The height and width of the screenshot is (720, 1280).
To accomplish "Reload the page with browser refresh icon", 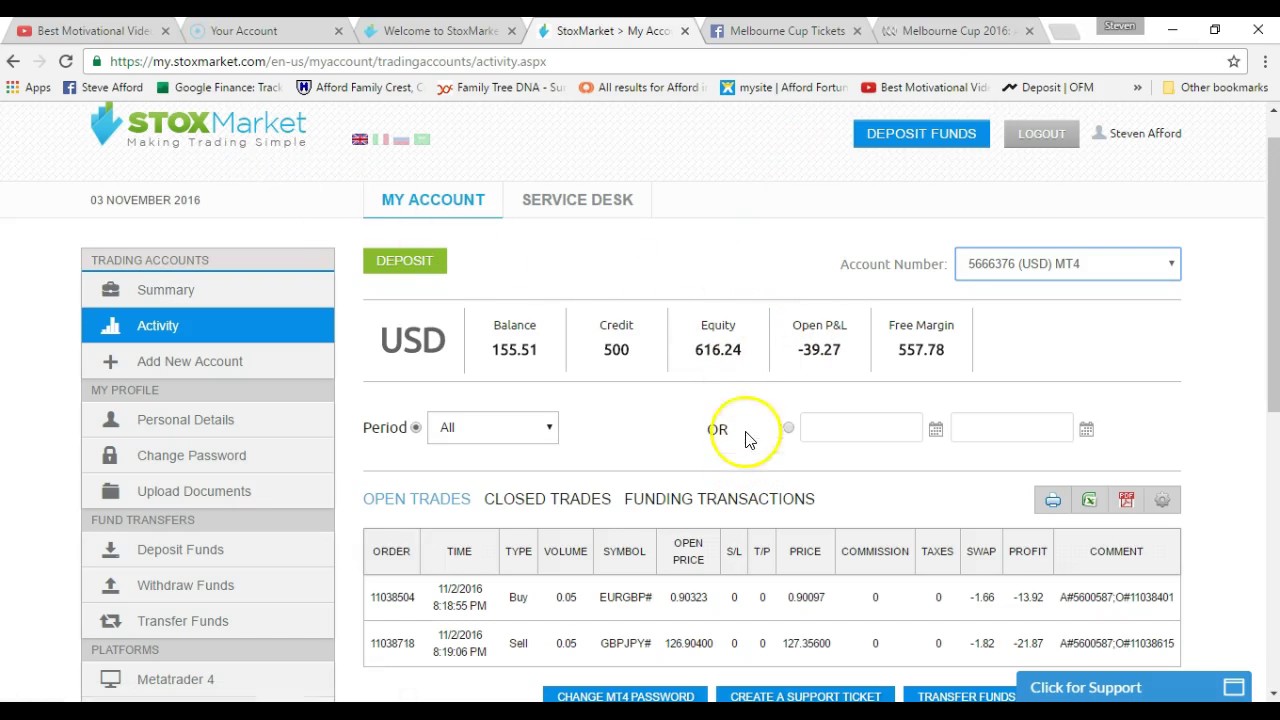I will click(65, 61).
